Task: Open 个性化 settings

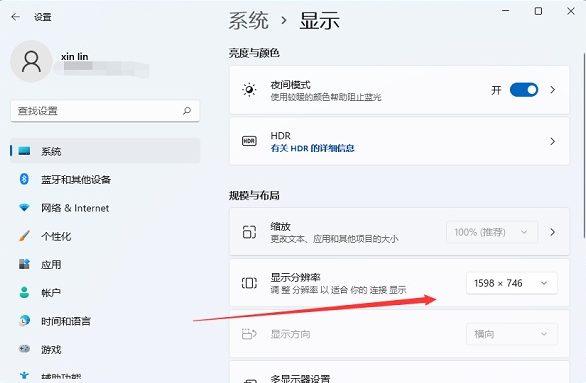Action: pos(105,236)
